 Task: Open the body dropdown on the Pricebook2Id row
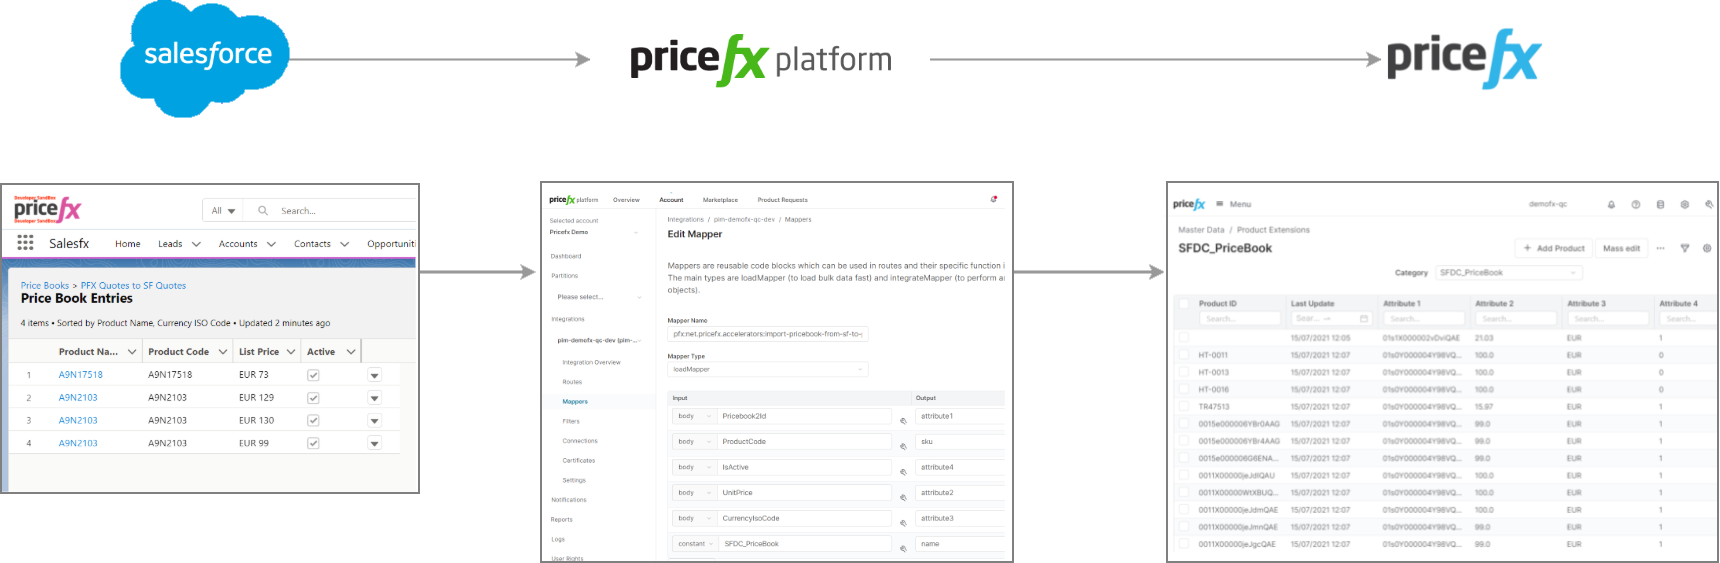click(x=694, y=416)
